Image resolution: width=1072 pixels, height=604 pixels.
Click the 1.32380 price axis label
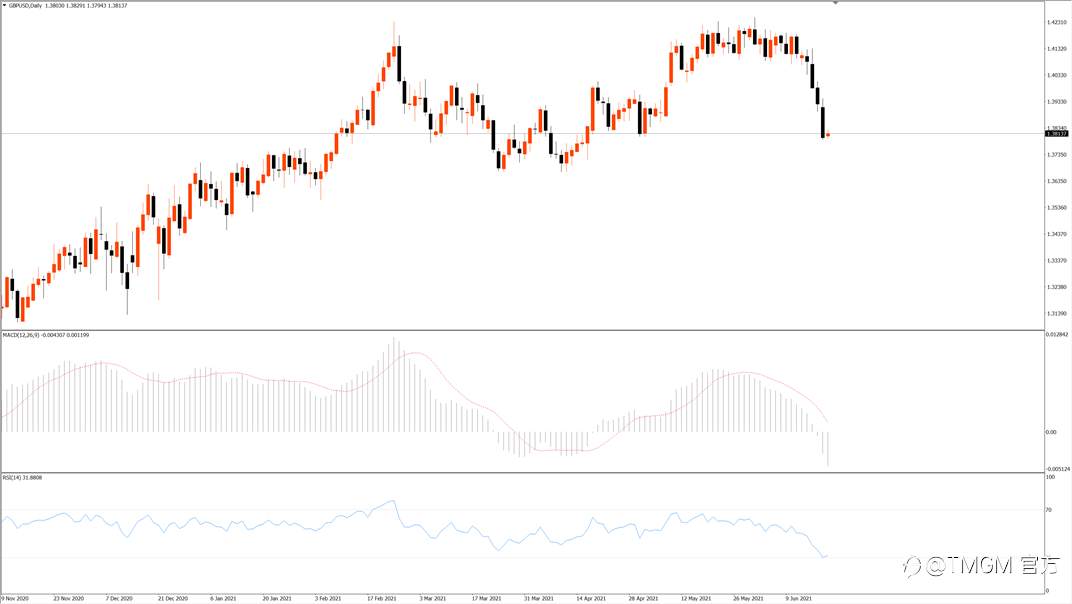click(x=1057, y=287)
